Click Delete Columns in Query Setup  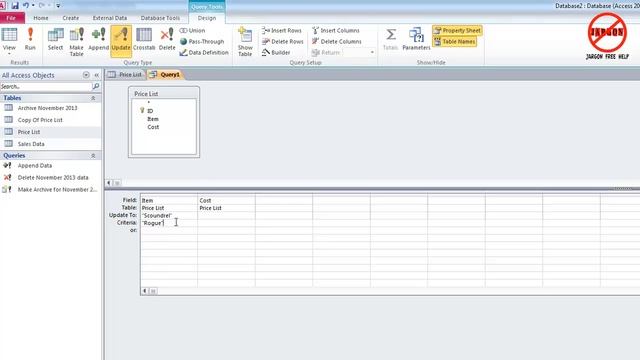(337, 42)
